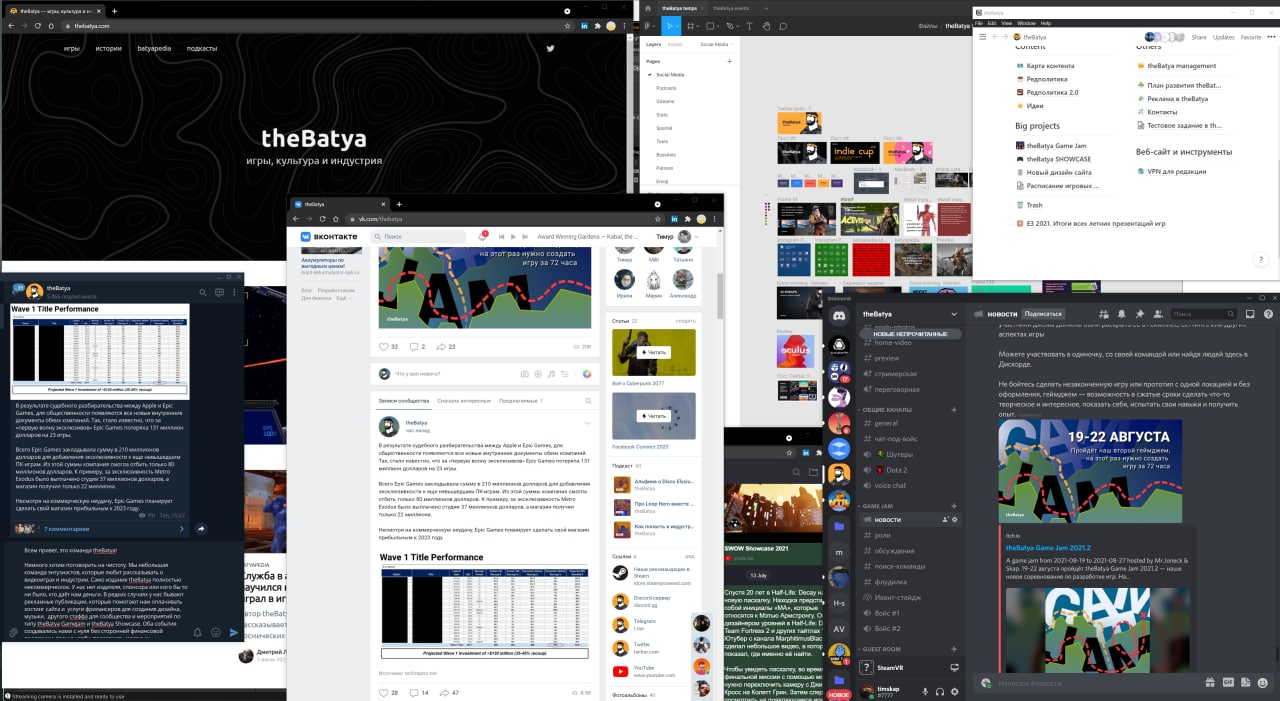
Task: Open Notion more options (three dots)
Action: click(x=1273, y=37)
